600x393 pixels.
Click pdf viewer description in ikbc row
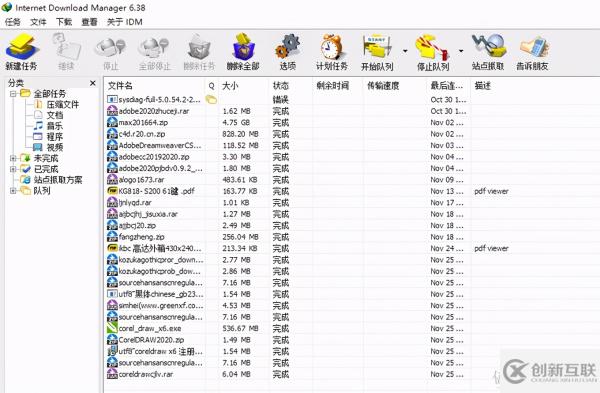(x=491, y=248)
